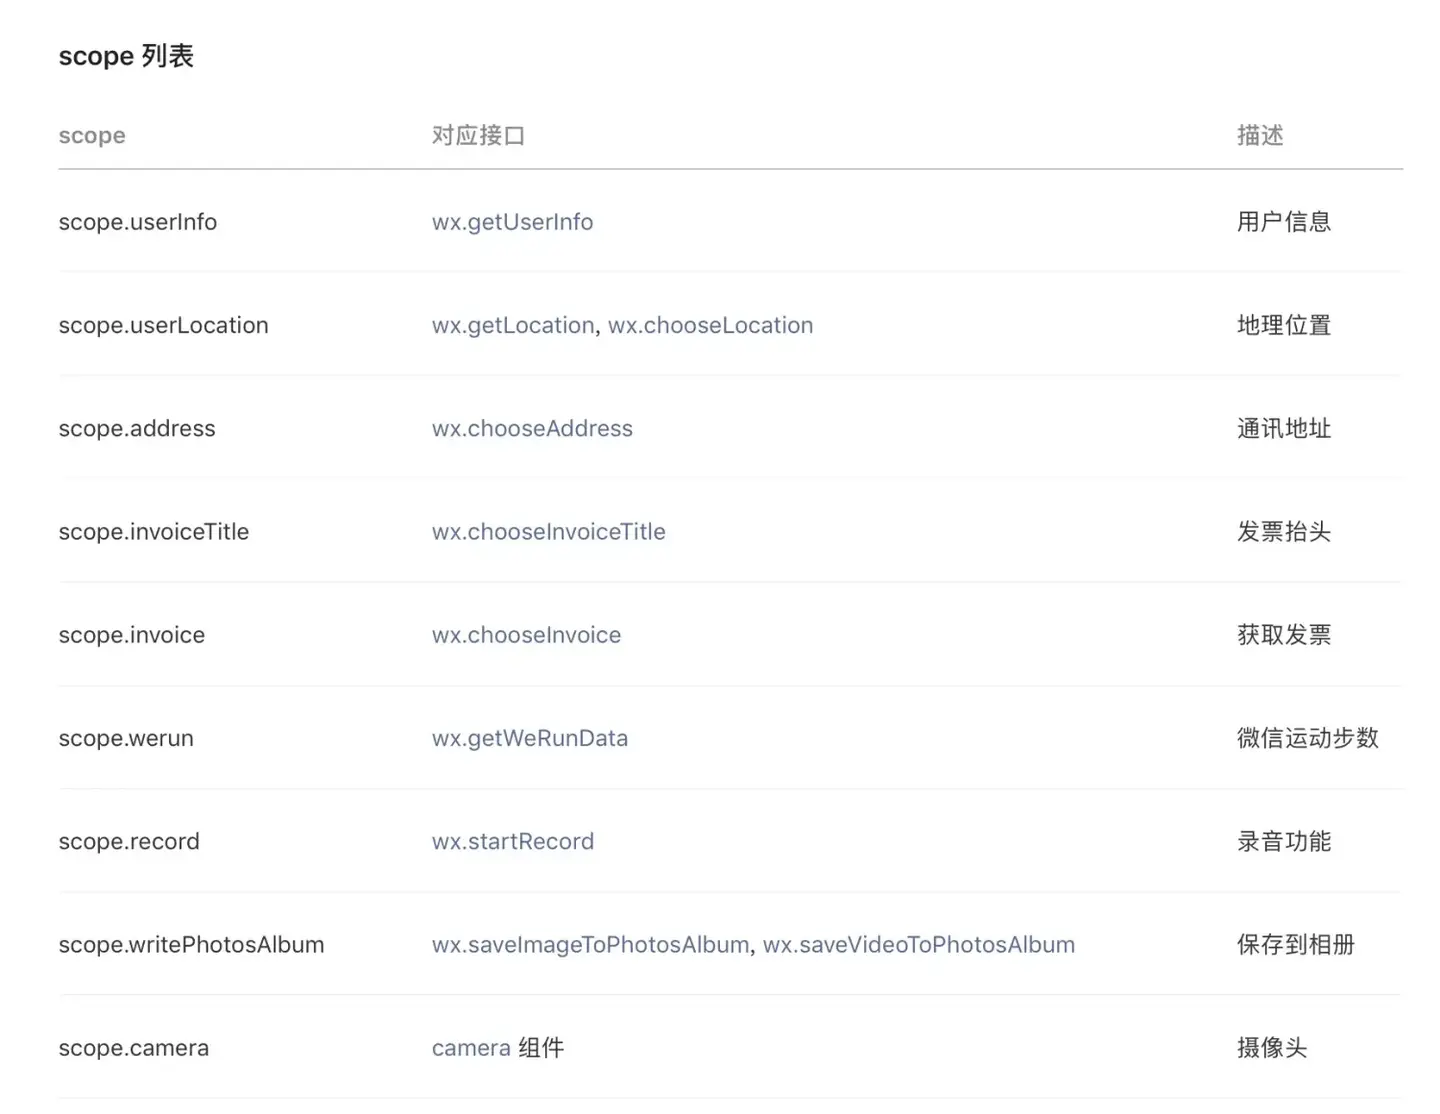Open the wx.chooseInvoice link
This screenshot has height=1114, width=1440.
526,635
